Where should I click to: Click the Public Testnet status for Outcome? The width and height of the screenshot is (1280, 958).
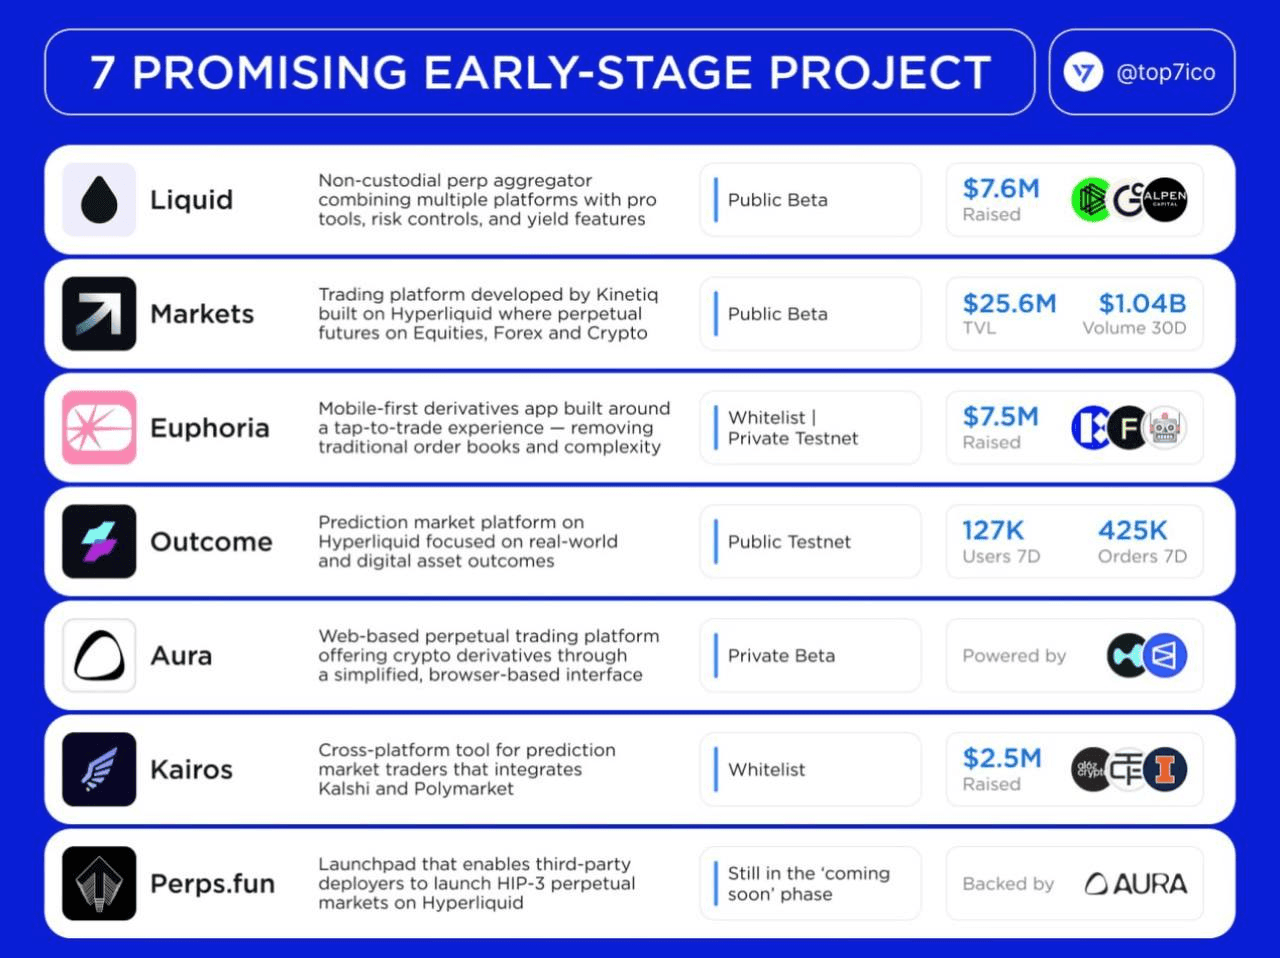[x=810, y=542]
